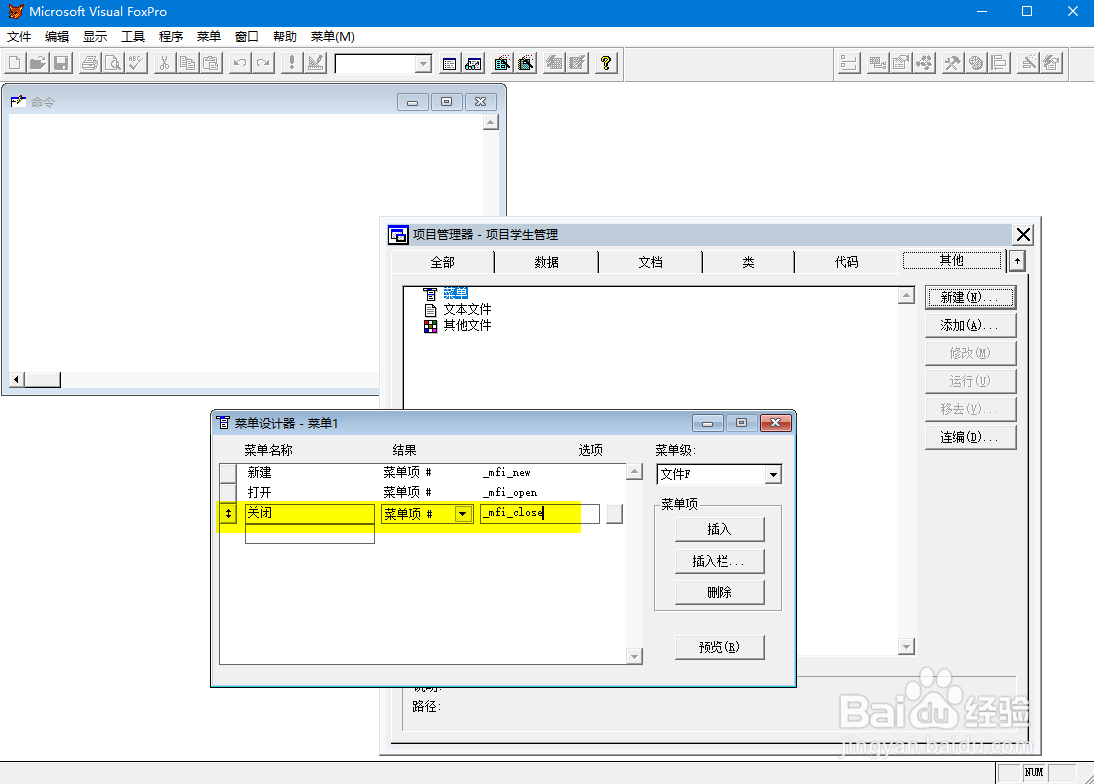Click the Code Window icon
1094x784 pixels.
(924, 63)
